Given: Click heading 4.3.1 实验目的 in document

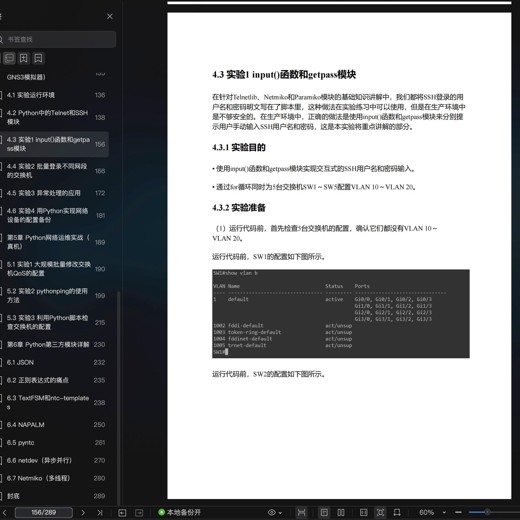Looking at the screenshot, I should [239, 147].
